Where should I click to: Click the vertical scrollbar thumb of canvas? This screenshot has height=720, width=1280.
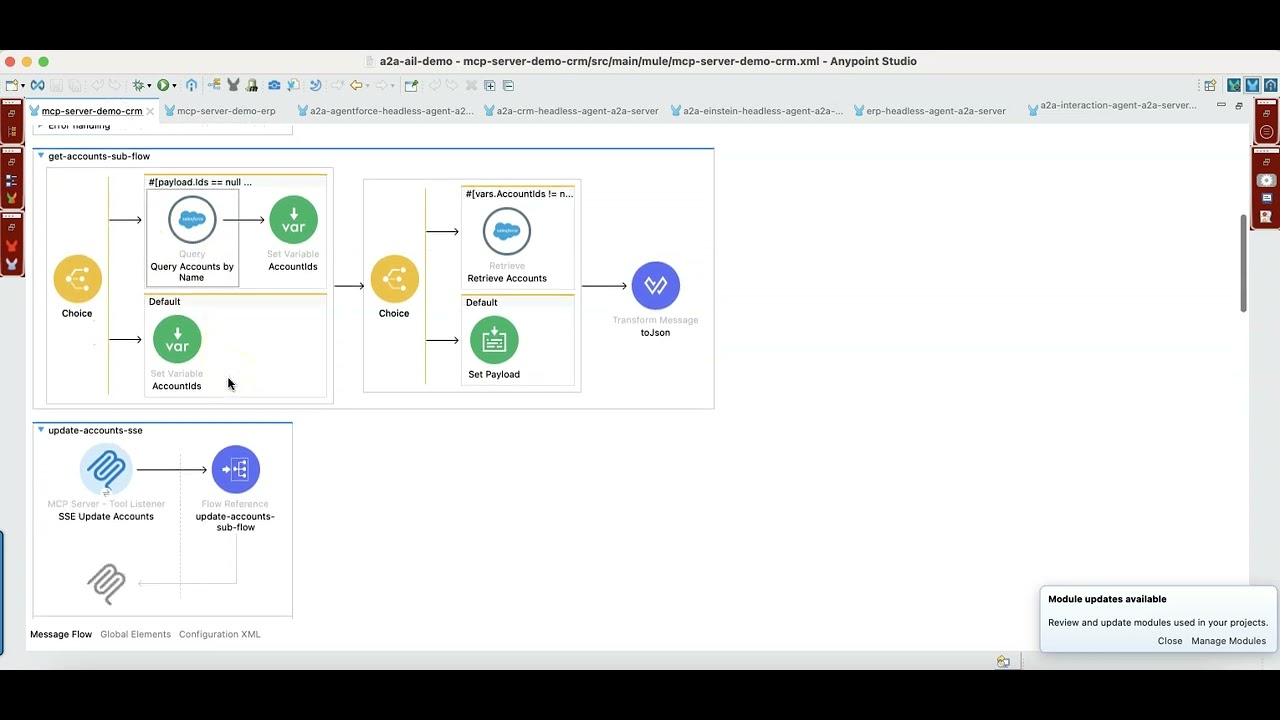tap(1244, 263)
